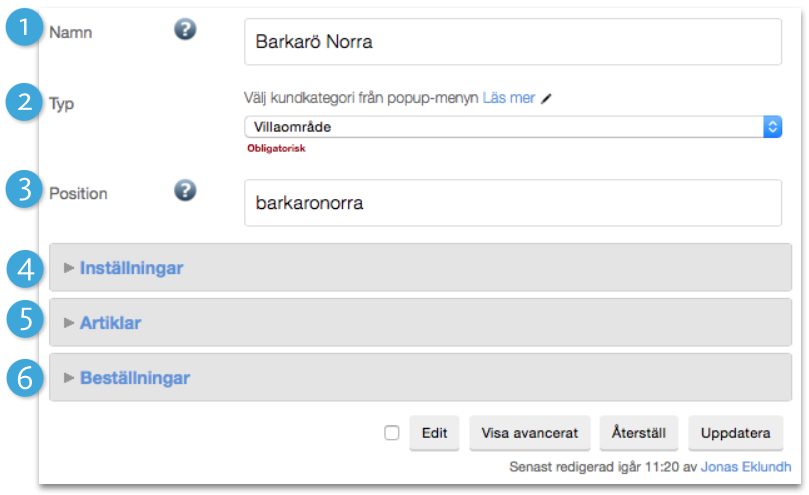Click the Visa avancerat button
The height and width of the screenshot is (495, 809).
tap(530, 433)
